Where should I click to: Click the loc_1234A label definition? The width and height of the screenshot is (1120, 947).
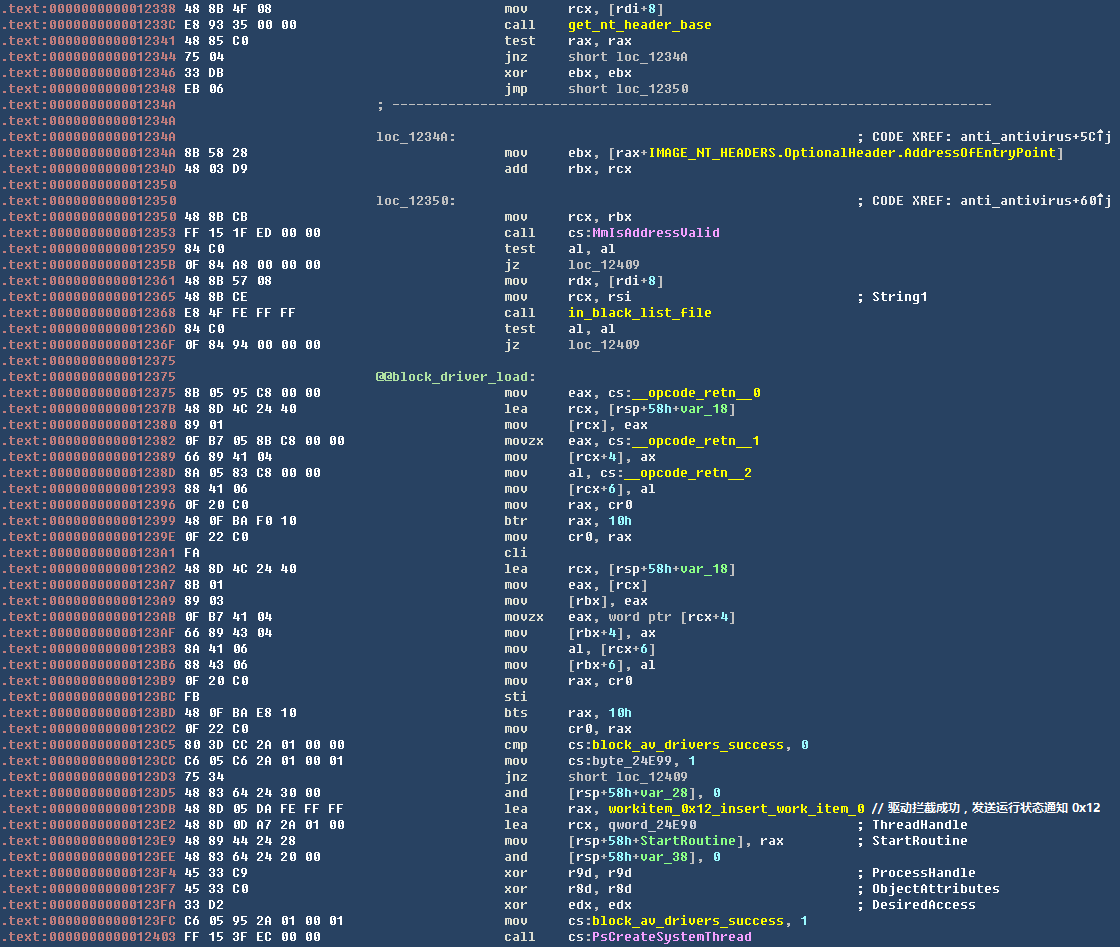click(415, 137)
